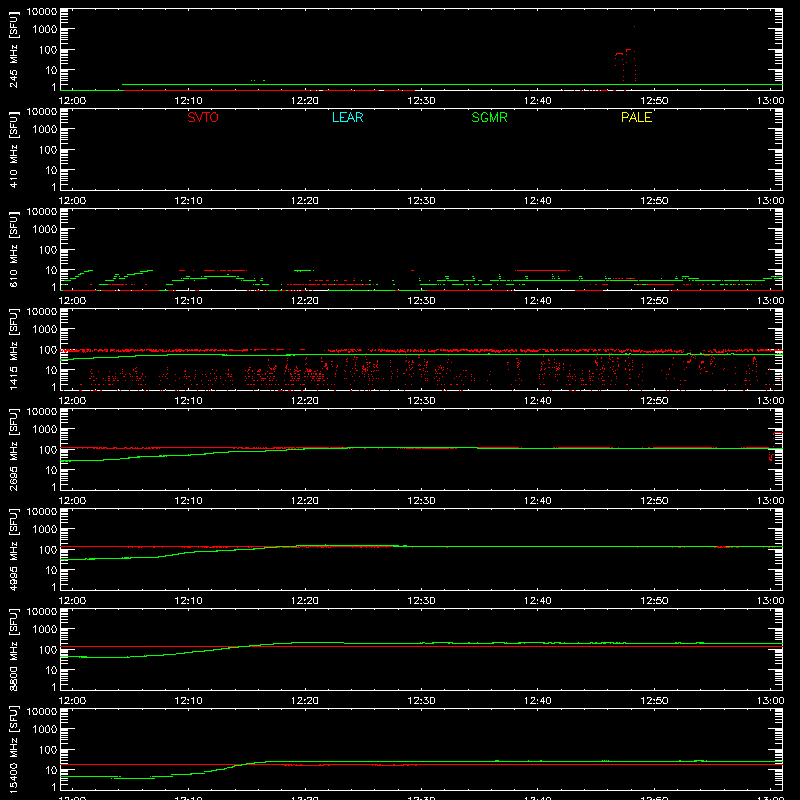Select the 2695 MHz [SFU] axis title

coord(13,449)
